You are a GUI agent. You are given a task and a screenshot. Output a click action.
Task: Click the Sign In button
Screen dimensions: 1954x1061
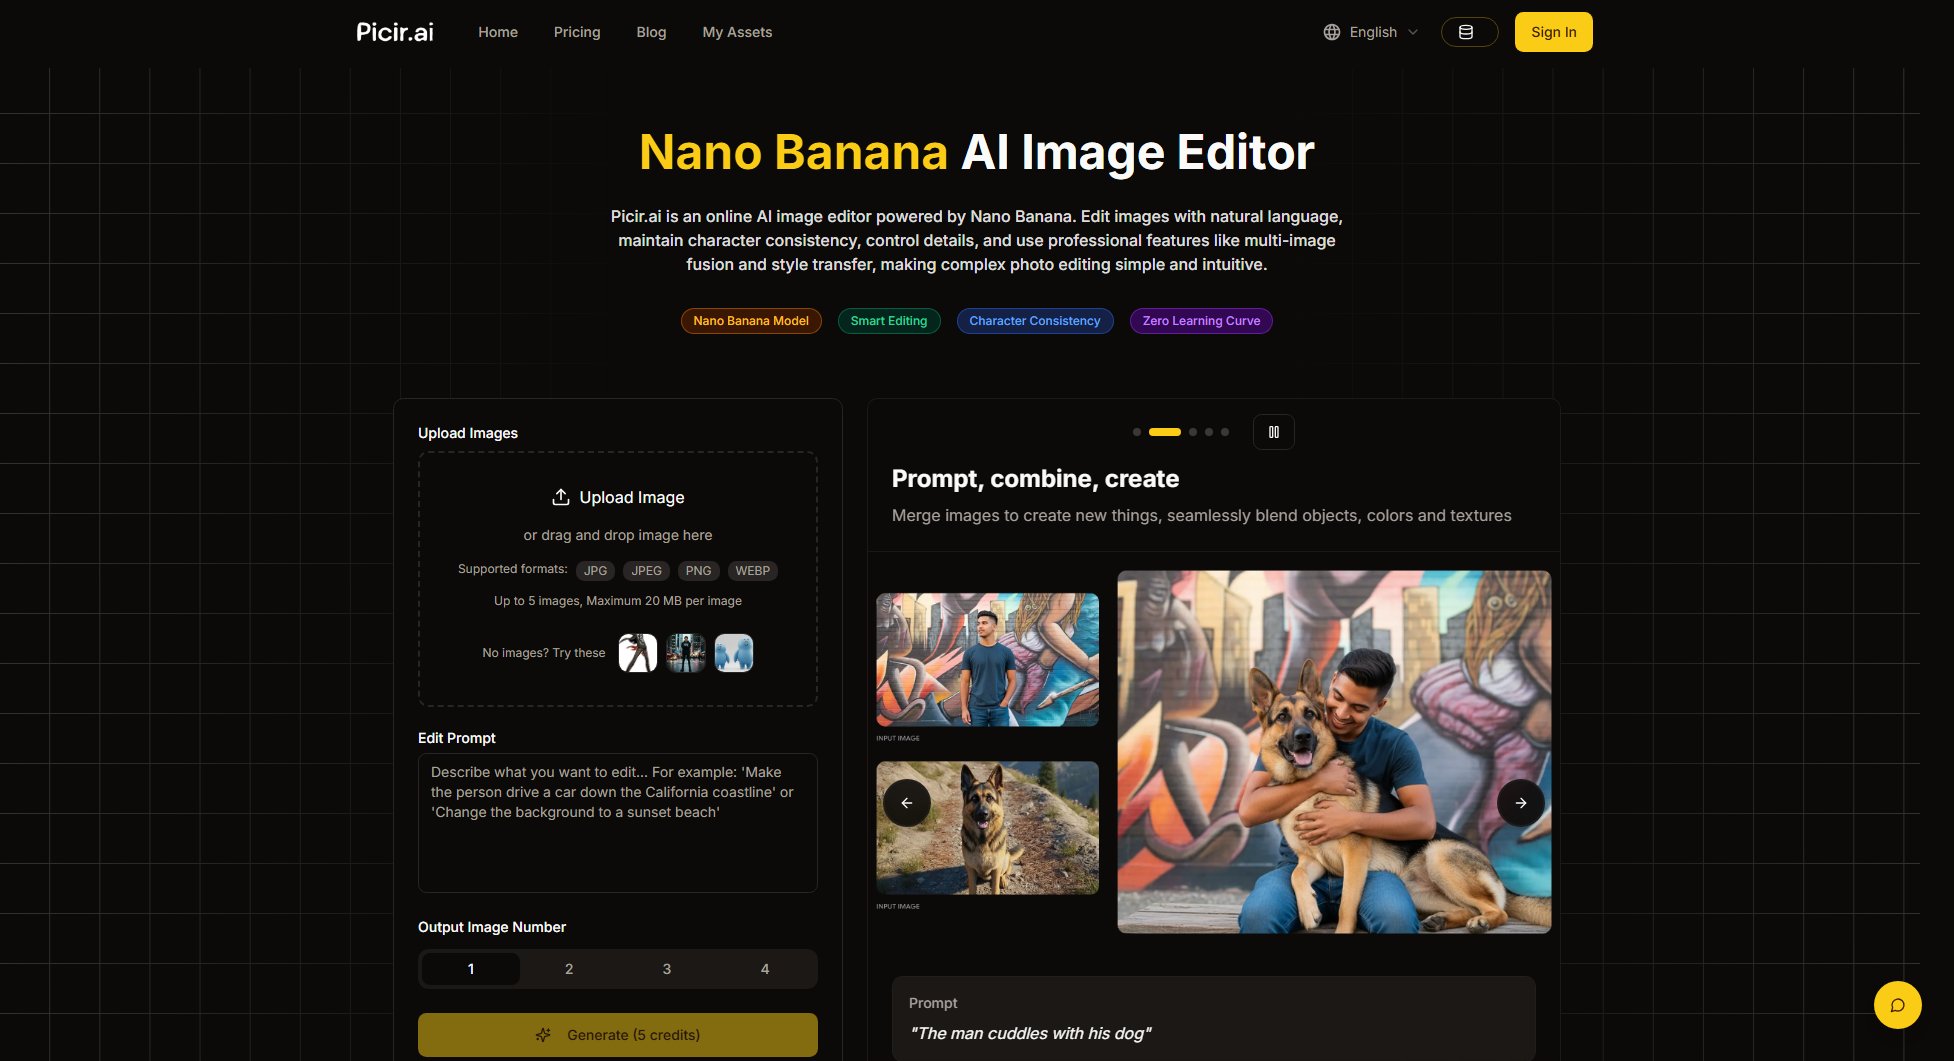tap(1553, 32)
